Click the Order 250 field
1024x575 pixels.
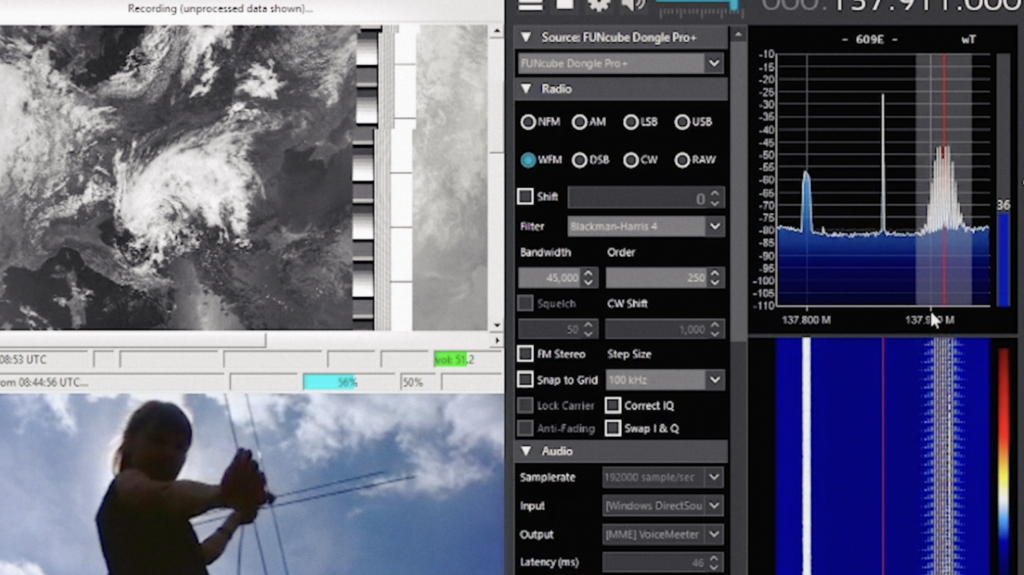coord(656,278)
